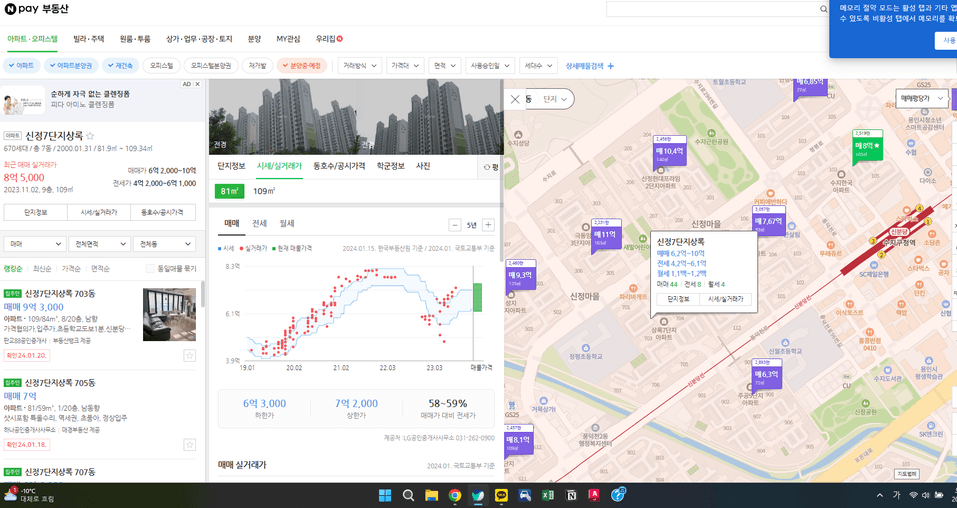
Task: Click the plus icon beside 상세매물검색
Action: point(610,66)
